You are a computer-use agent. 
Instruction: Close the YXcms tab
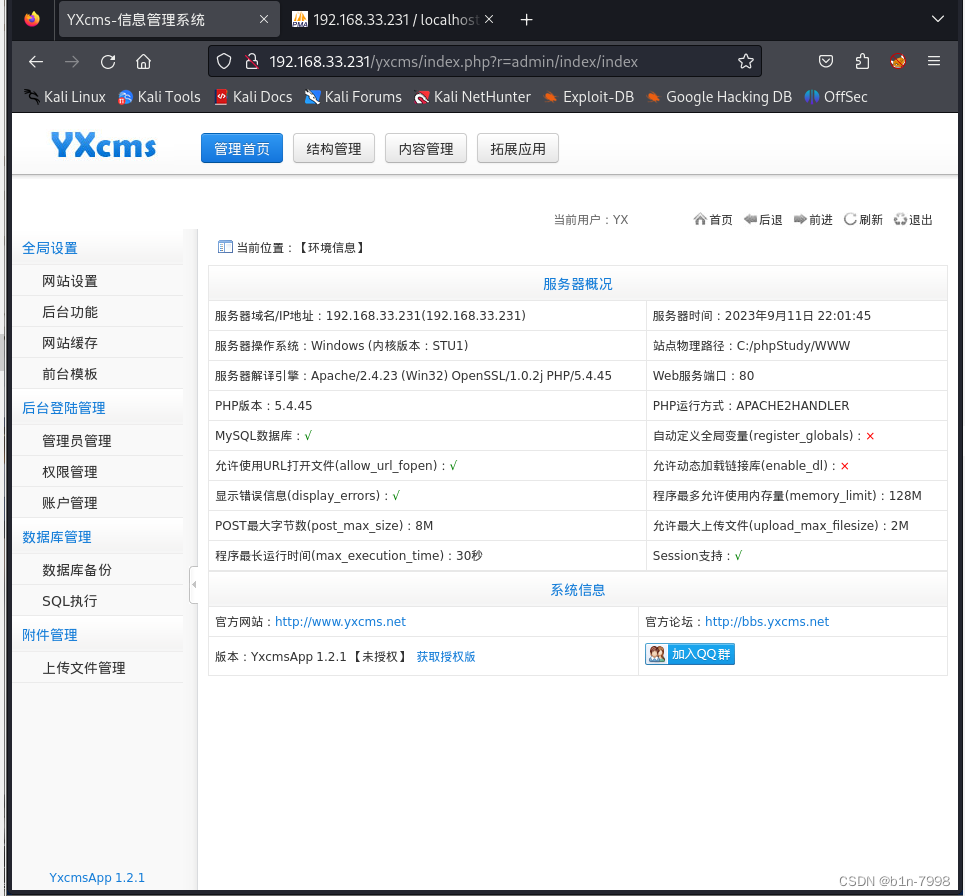(264, 20)
